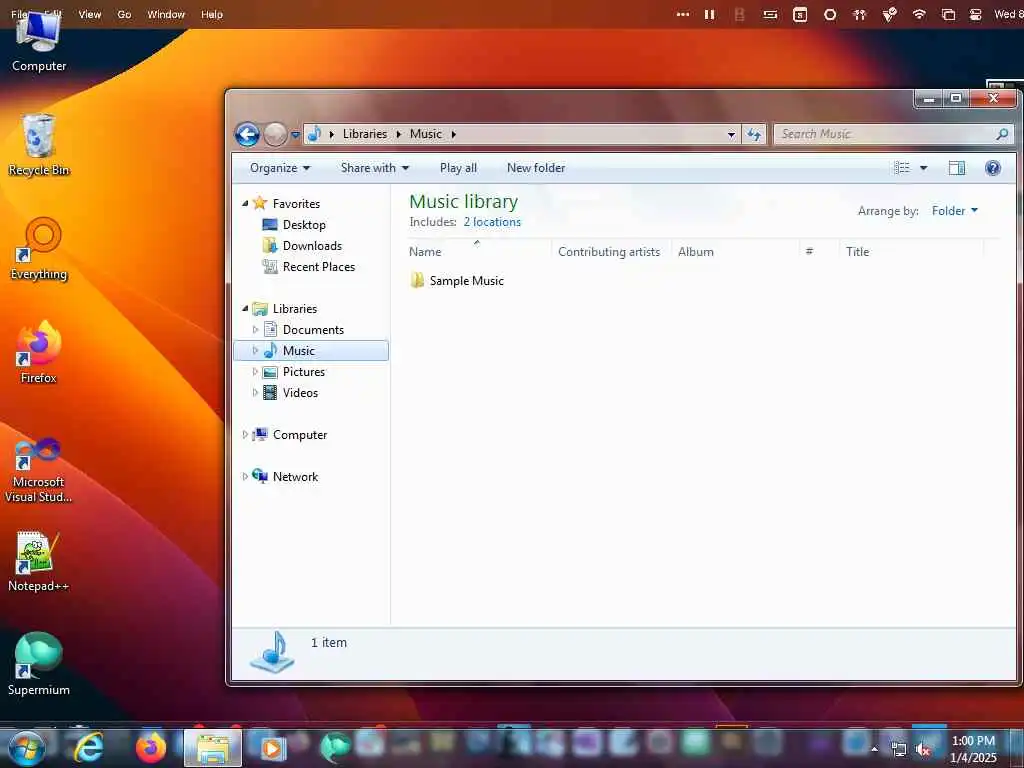Toggle the preview pane
The image size is (1024, 768).
[x=957, y=168]
